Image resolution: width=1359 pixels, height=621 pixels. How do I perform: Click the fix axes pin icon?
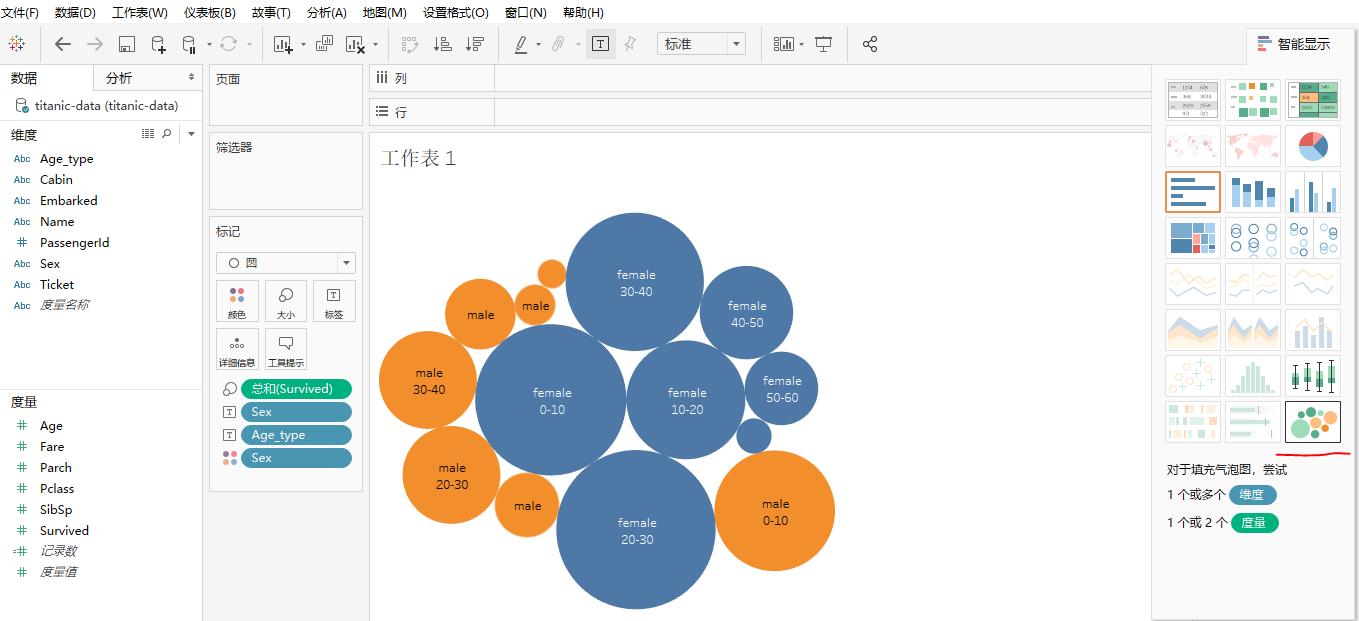[x=630, y=44]
